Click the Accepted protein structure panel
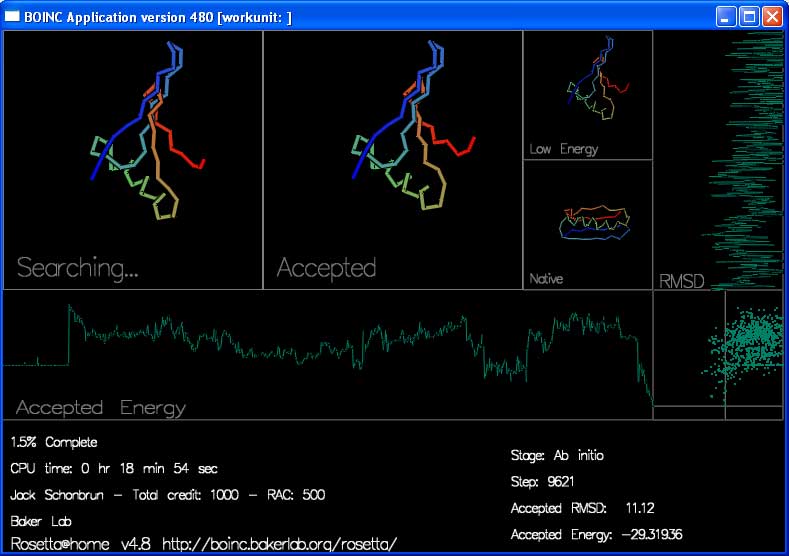Image resolution: width=789 pixels, height=556 pixels. (393, 160)
